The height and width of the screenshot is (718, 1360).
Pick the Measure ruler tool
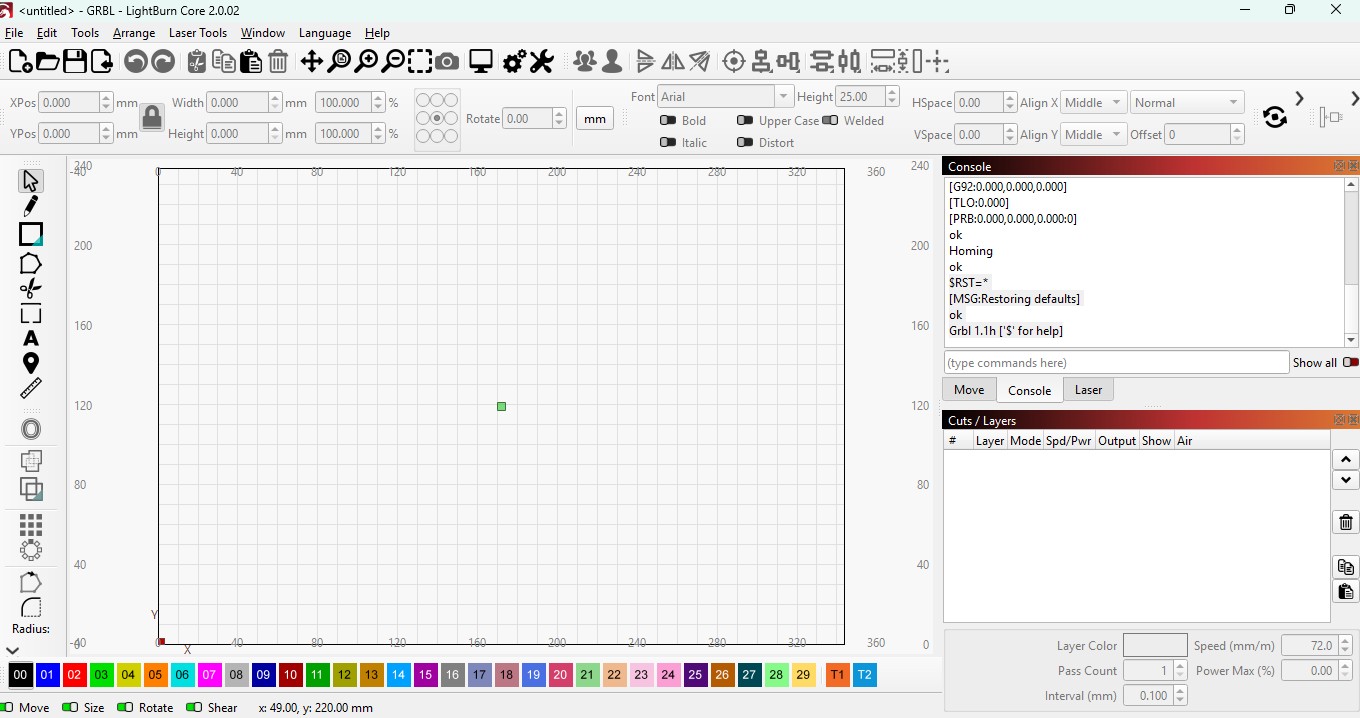(31, 388)
